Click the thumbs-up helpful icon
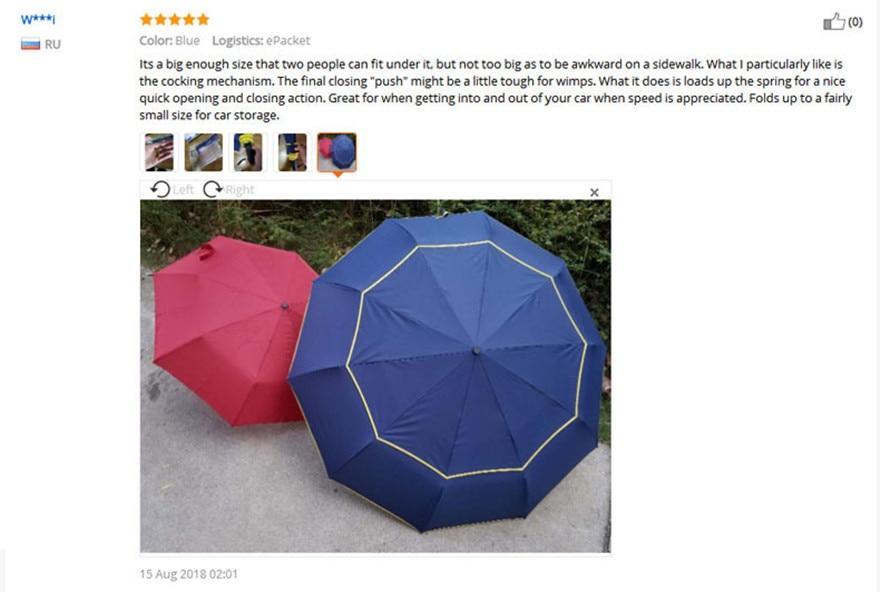This screenshot has width=880, height=592. click(834, 22)
